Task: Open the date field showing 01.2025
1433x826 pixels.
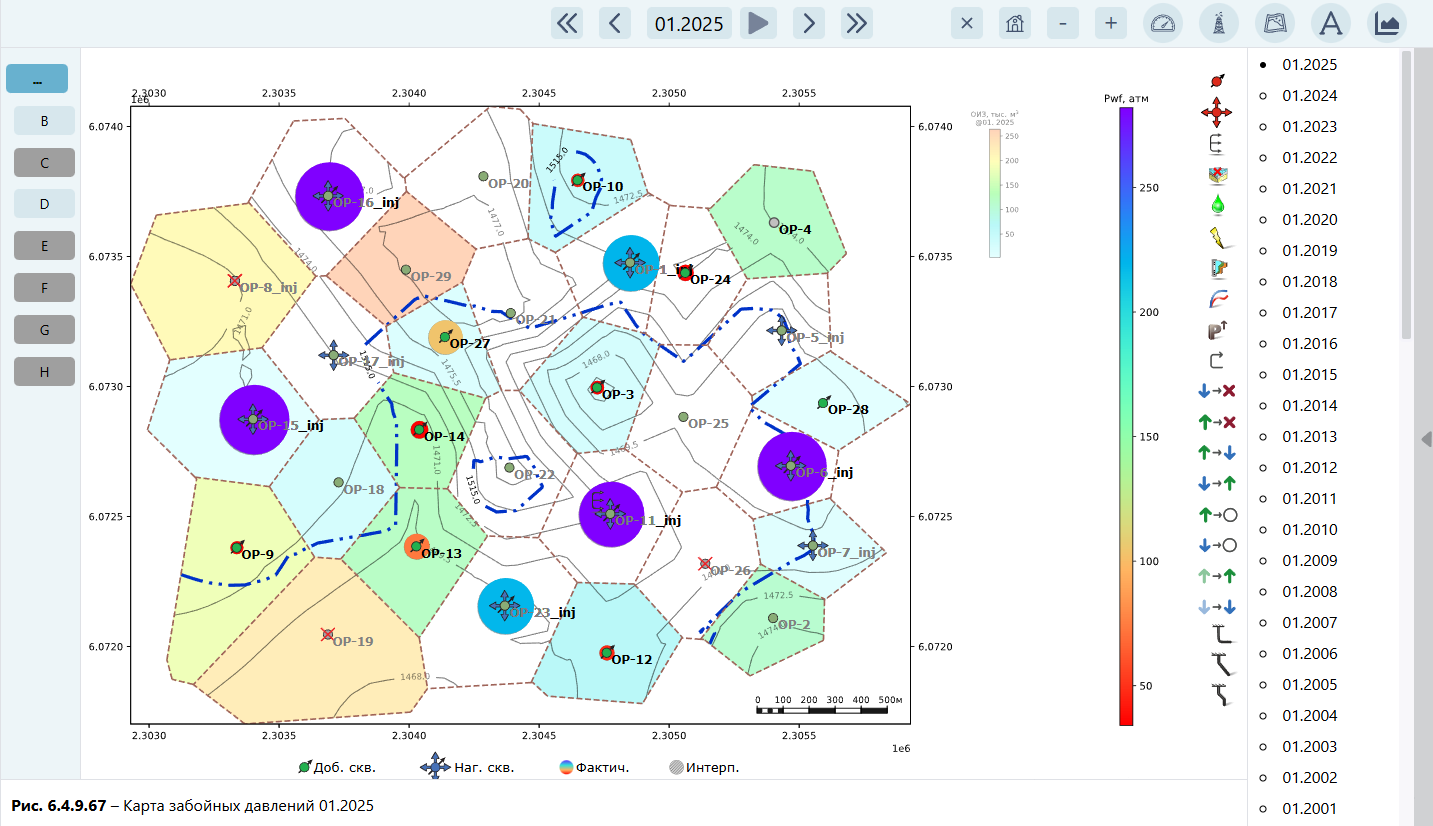Action: coord(689,23)
